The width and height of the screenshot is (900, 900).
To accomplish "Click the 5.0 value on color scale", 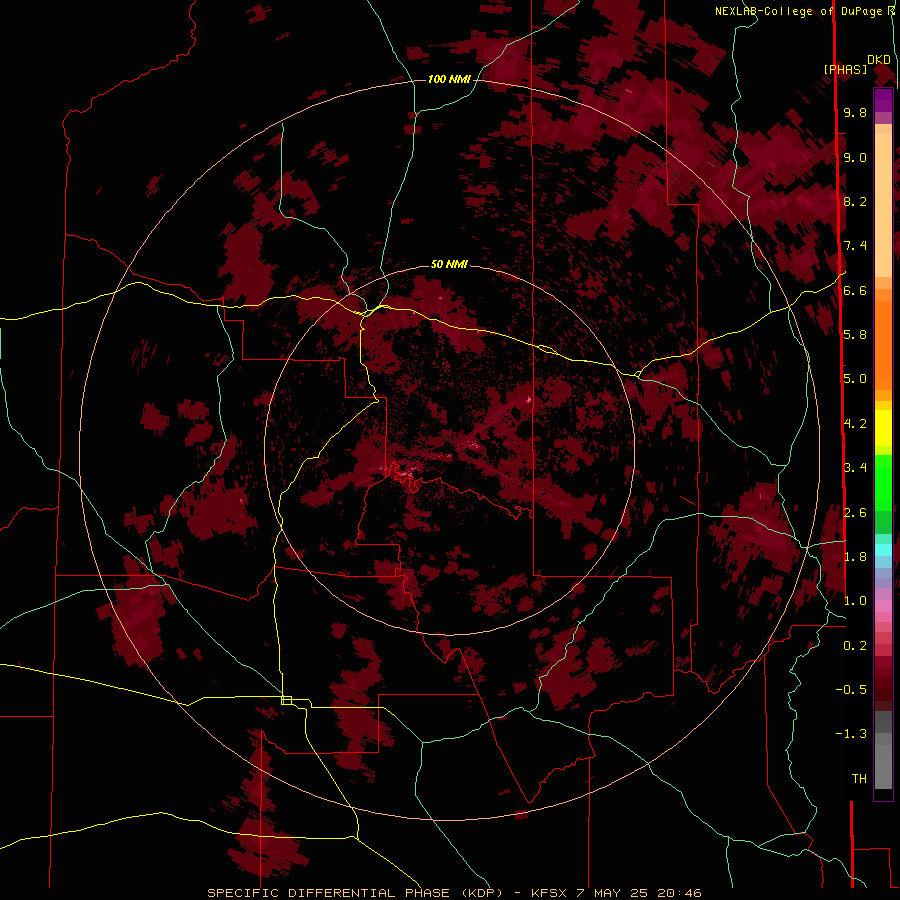I will click(855, 379).
